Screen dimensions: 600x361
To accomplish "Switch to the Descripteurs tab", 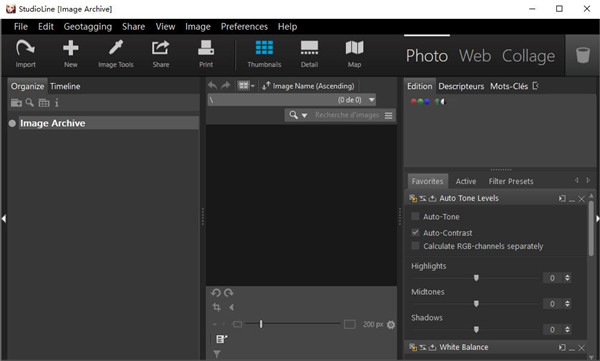I will [x=461, y=86].
